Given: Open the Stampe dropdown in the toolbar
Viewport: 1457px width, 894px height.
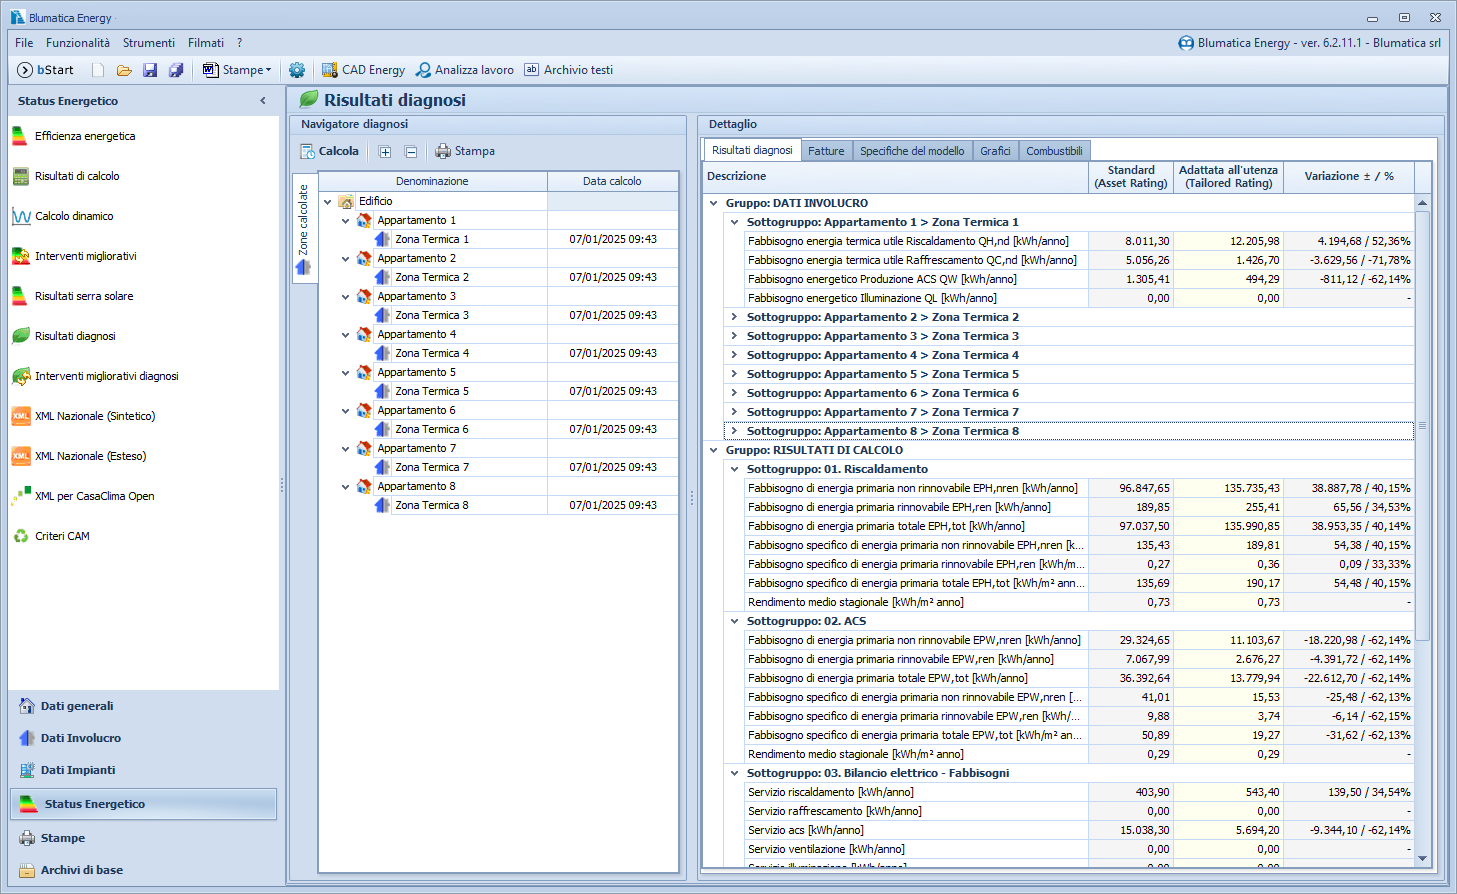Looking at the screenshot, I should click(237, 70).
